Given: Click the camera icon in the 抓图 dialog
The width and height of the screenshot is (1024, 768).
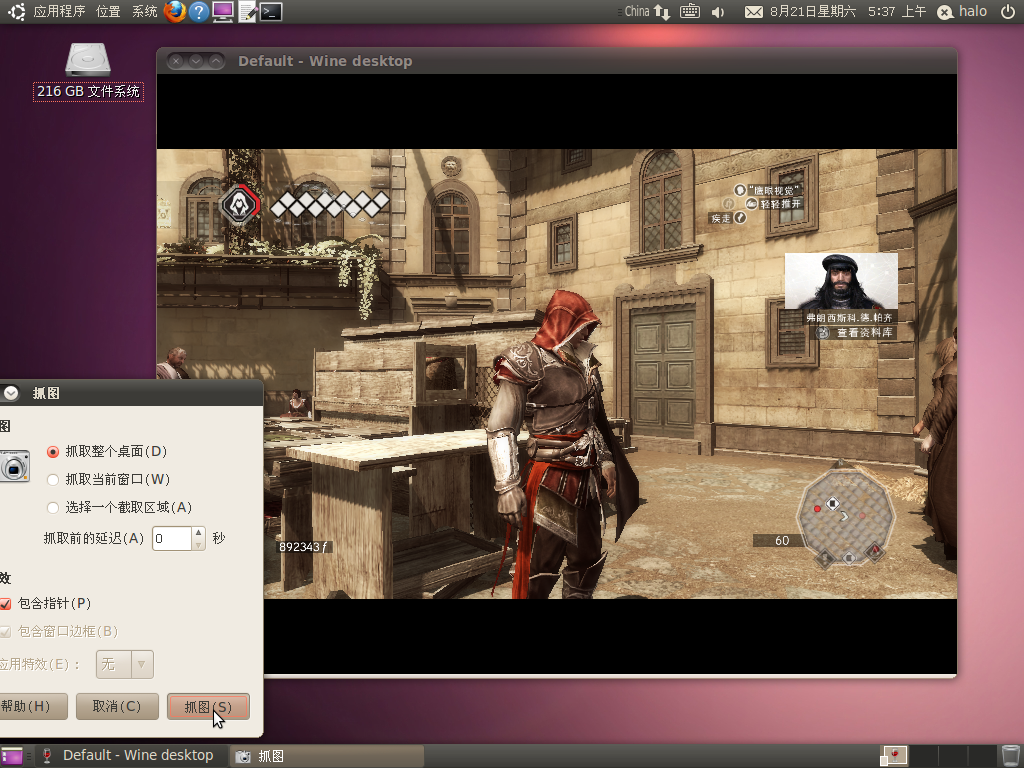Looking at the screenshot, I should click(x=14, y=466).
